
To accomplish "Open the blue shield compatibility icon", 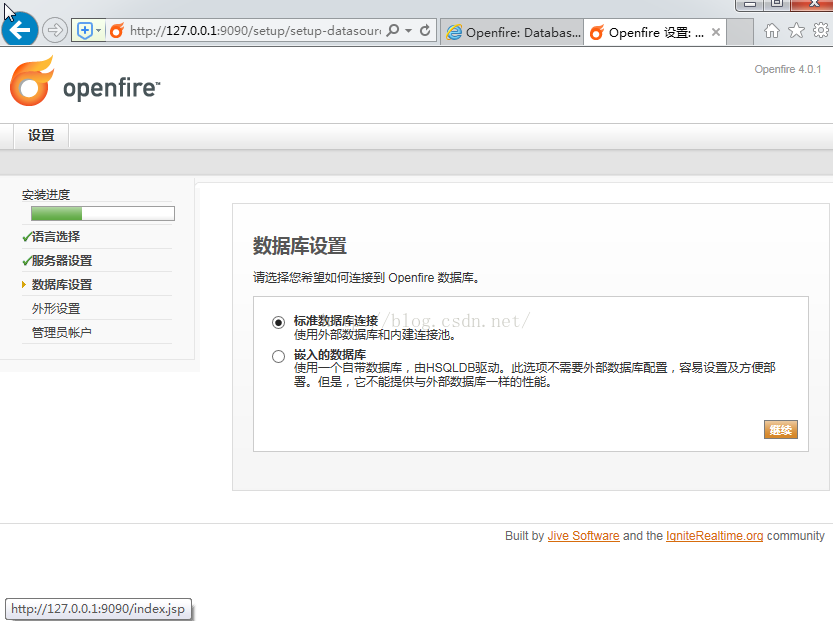I will pos(84,30).
